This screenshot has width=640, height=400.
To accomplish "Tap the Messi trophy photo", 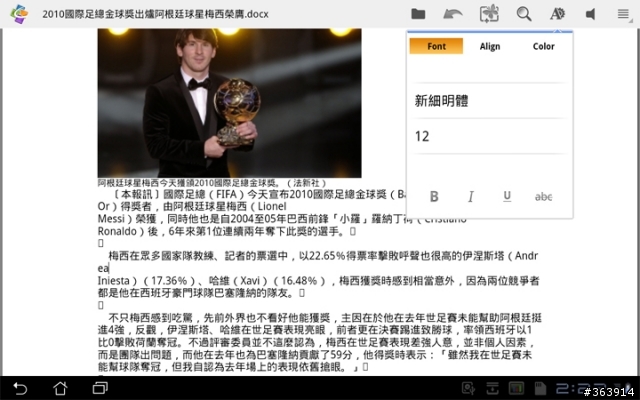I will click(x=229, y=103).
